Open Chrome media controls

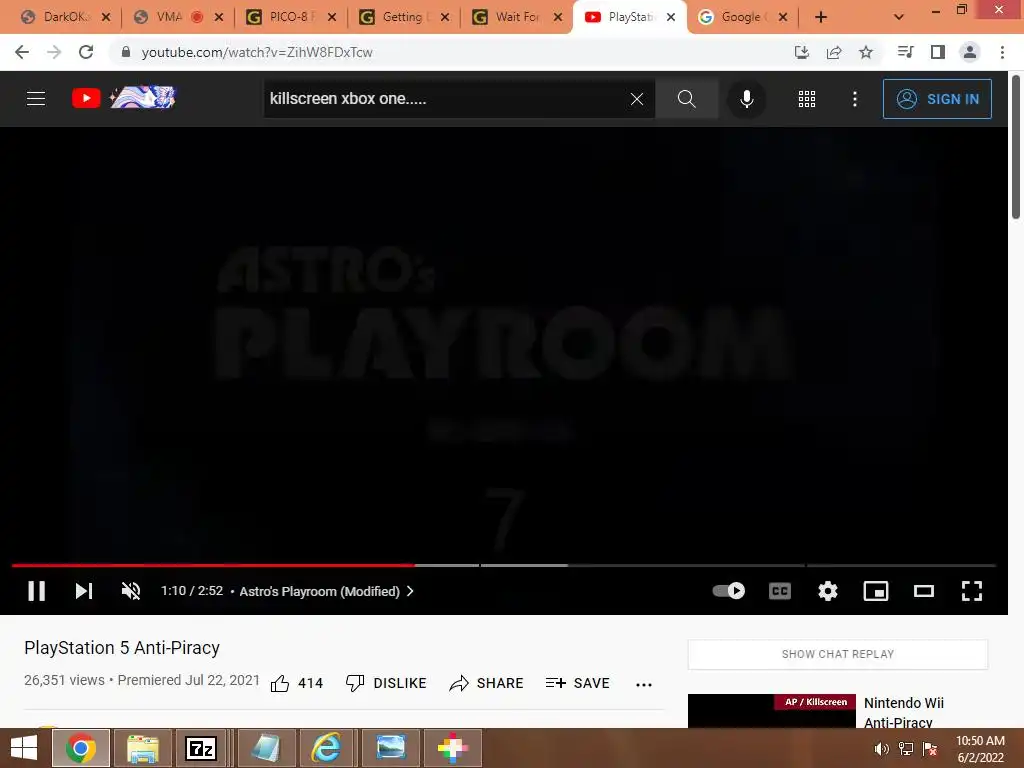point(905,52)
